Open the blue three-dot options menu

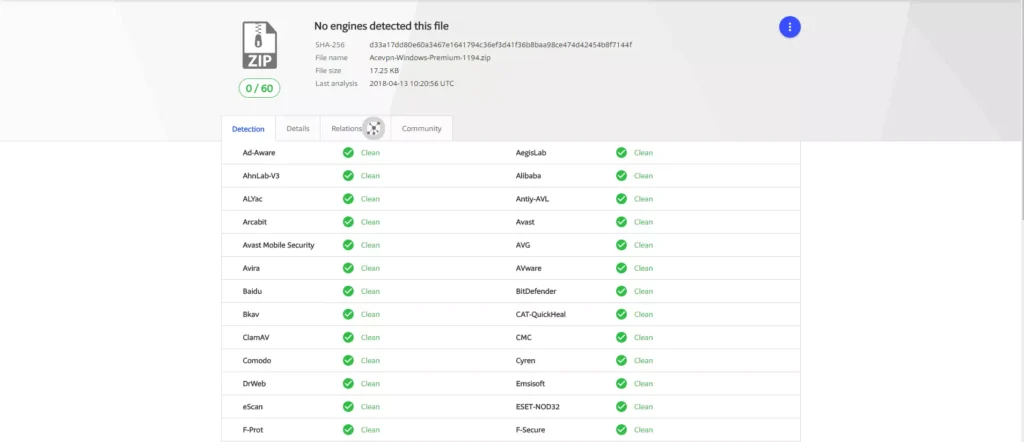790,27
